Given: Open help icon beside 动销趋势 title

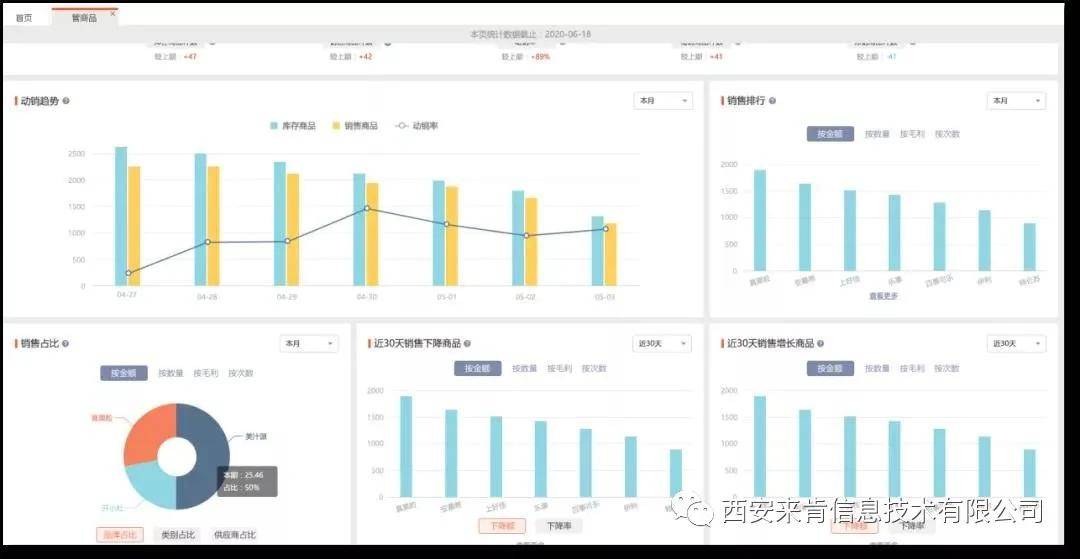Looking at the screenshot, I should click(66, 101).
